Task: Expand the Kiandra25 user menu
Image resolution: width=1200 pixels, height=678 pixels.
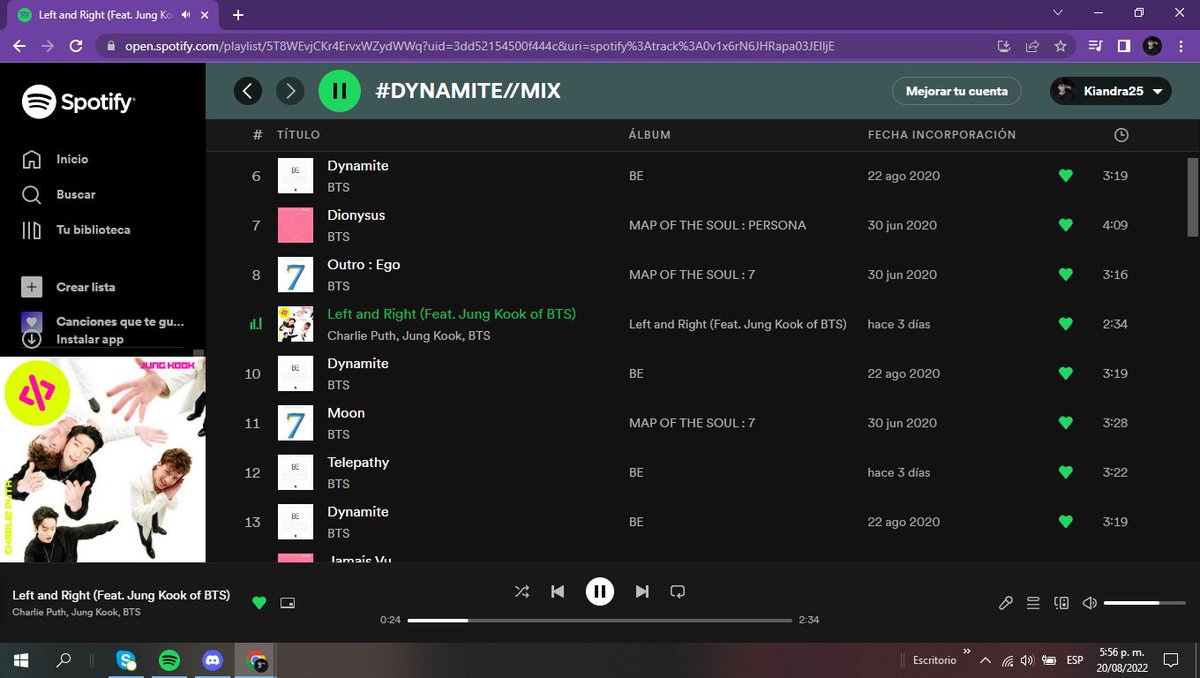Action: coord(1110,91)
